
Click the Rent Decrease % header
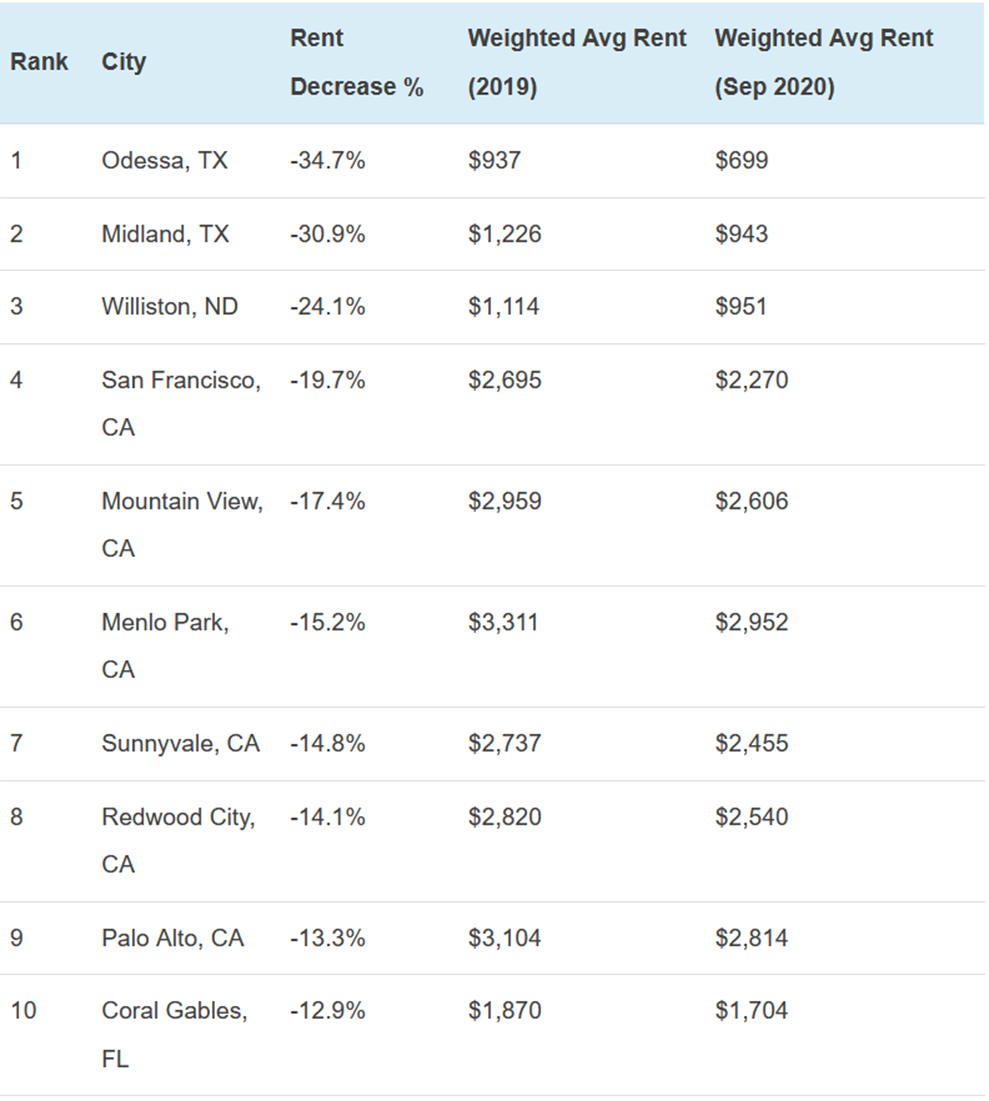356,63
